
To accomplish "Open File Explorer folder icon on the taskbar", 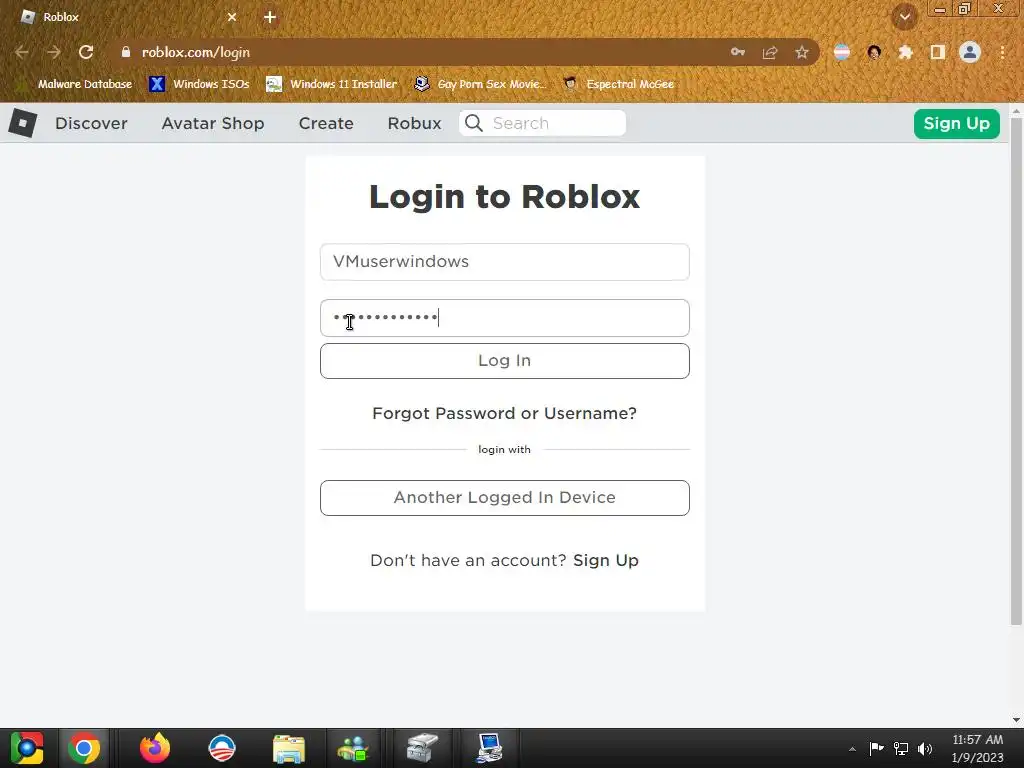I will click(289, 748).
